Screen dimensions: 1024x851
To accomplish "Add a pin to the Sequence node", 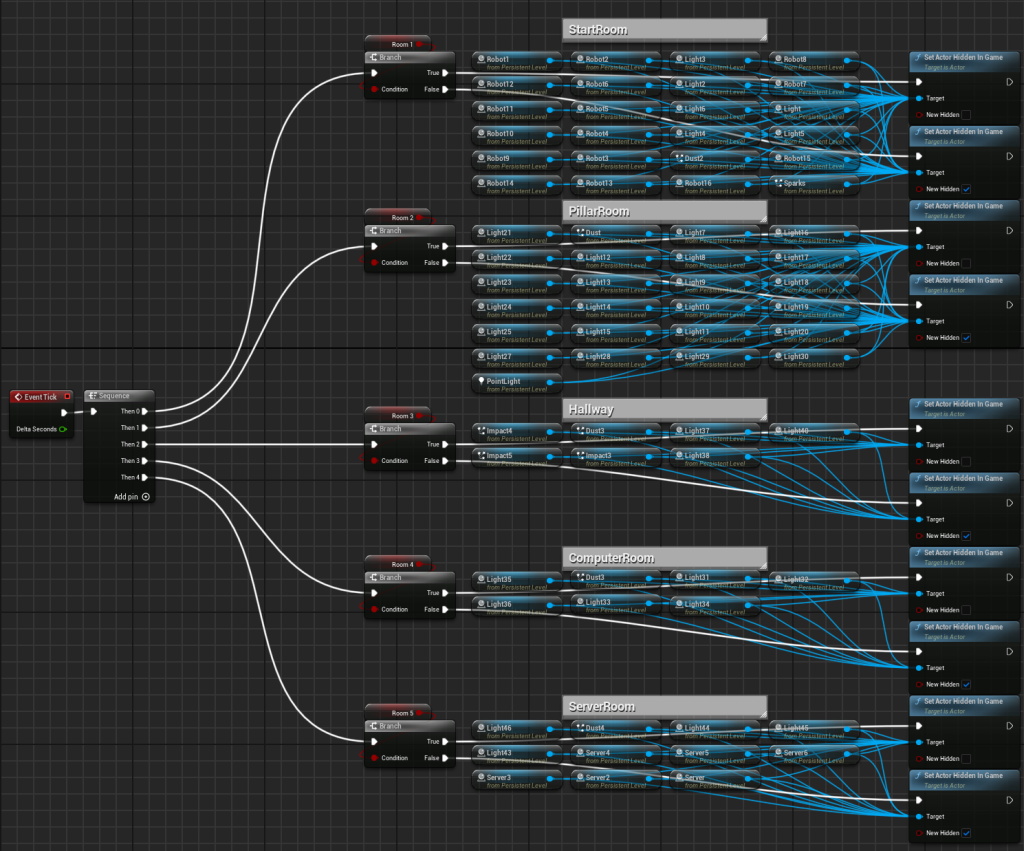I will click(145, 496).
